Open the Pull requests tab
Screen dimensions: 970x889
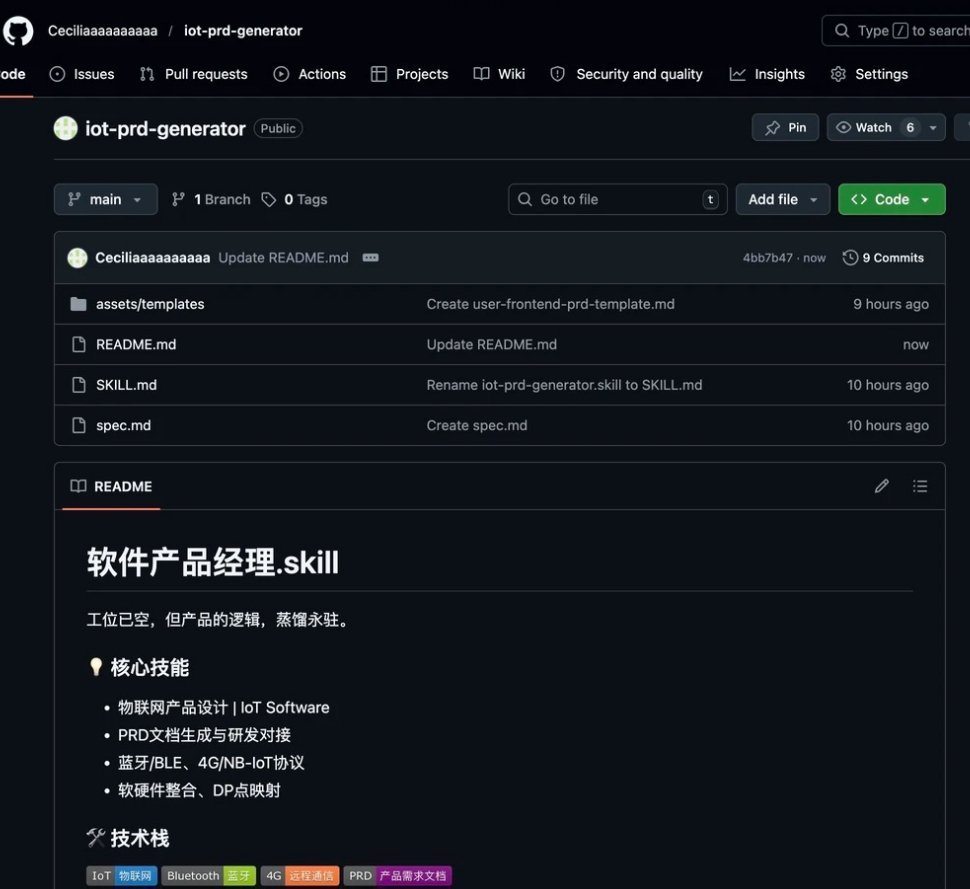pos(193,73)
